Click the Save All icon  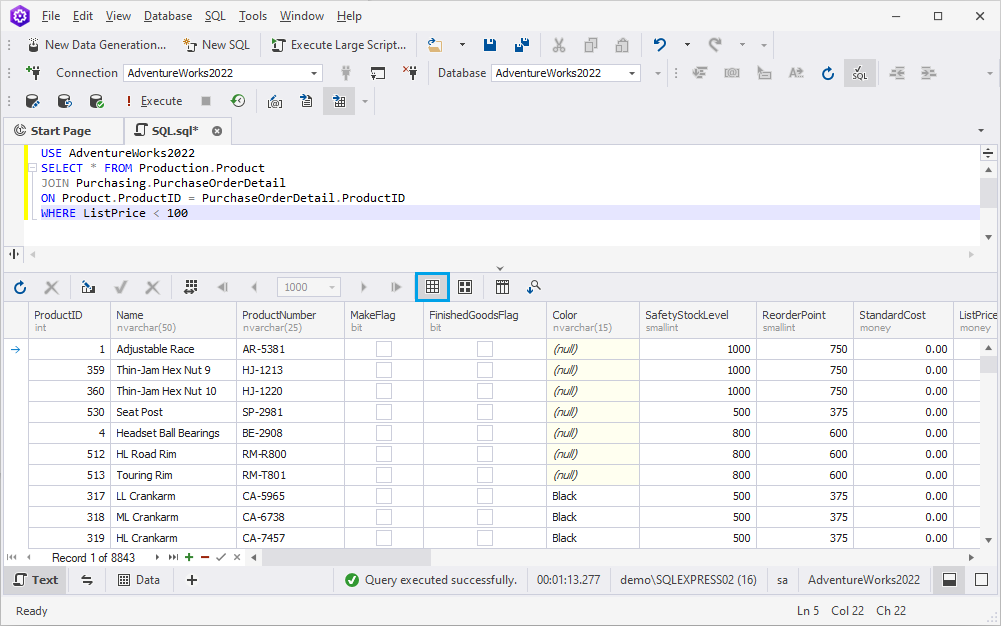tap(522, 45)
